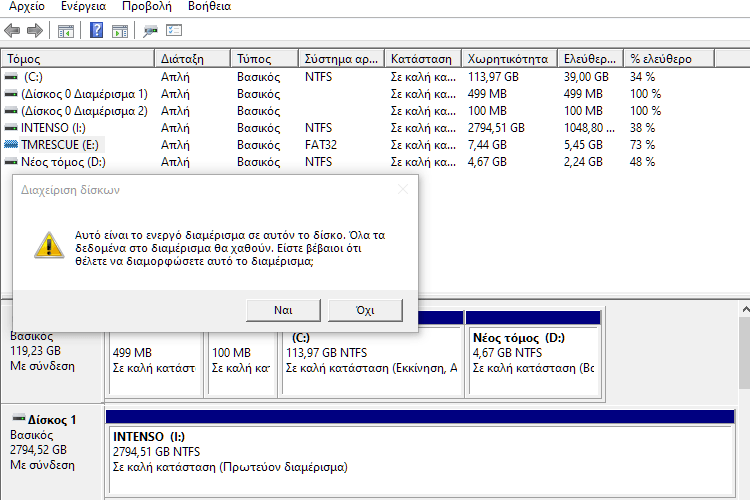Image resolution: width=750 pixels, height=500 pixels.
Task: Sort by the Τόμος column header
Action: 77,59
